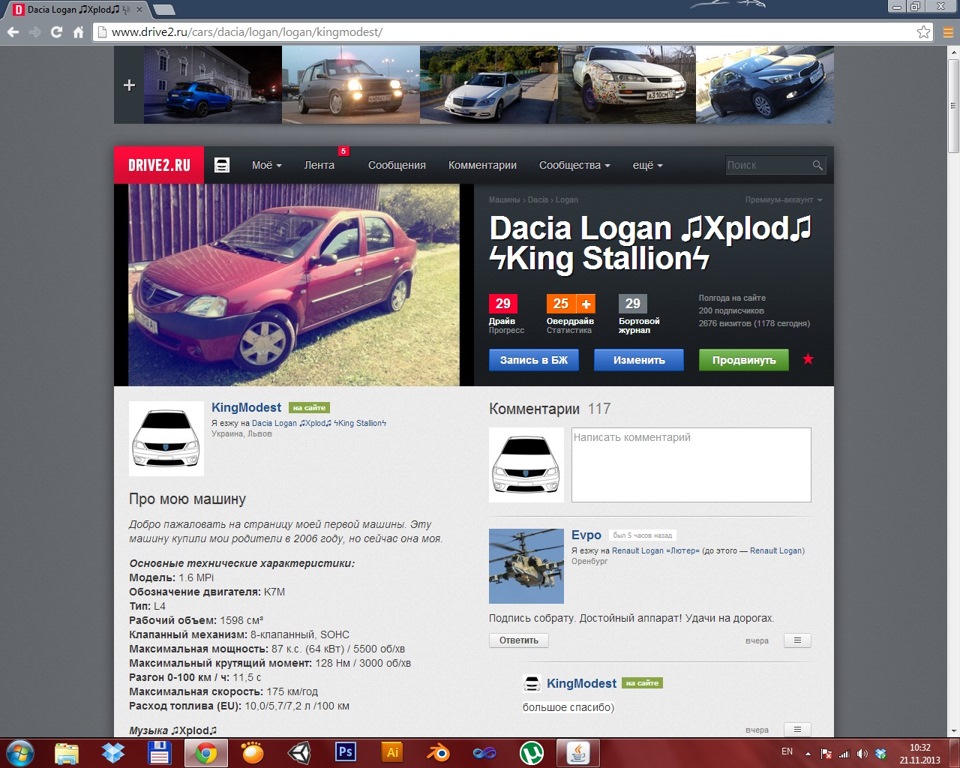Expand the Моё dropdown menu
Image resolution: width=960 pixels, height=768 pixels.
coord(267,165)
